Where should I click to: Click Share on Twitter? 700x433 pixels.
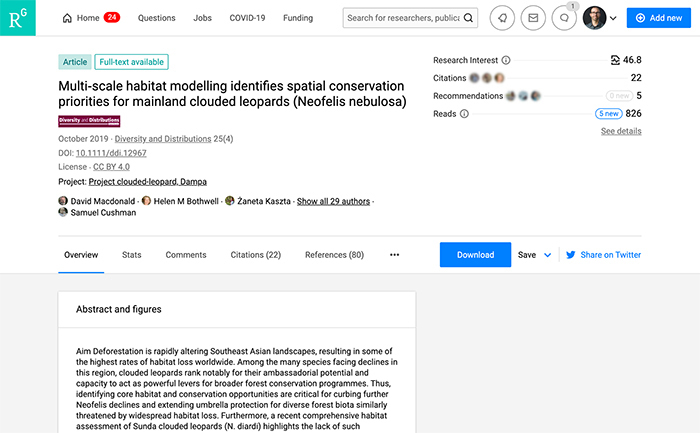coord(603,255)
